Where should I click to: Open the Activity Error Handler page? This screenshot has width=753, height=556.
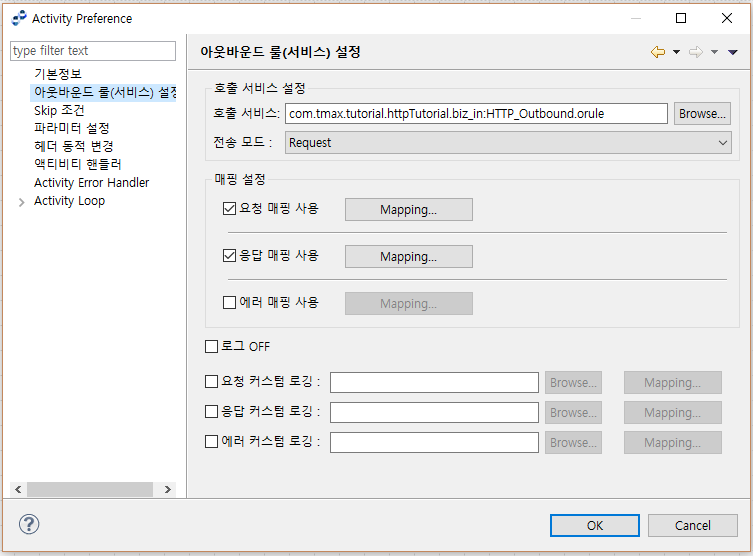click(91, 183)
